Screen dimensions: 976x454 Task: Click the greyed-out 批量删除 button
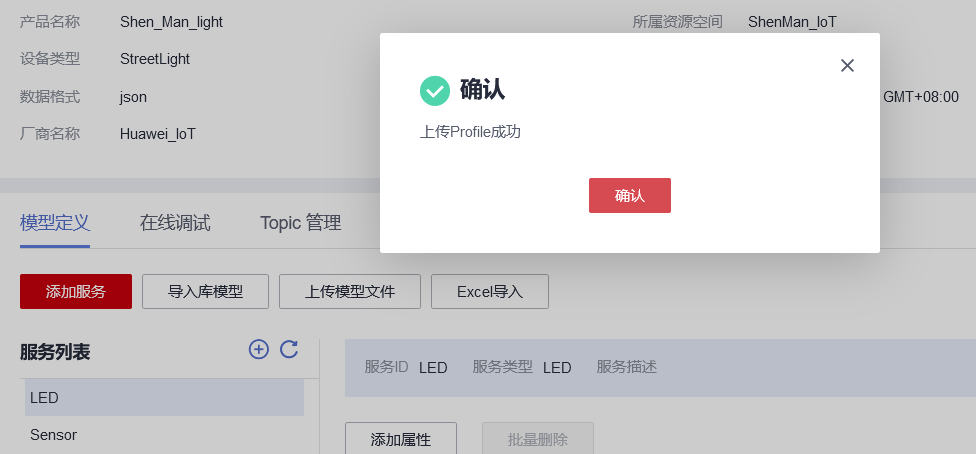(538, 439)
